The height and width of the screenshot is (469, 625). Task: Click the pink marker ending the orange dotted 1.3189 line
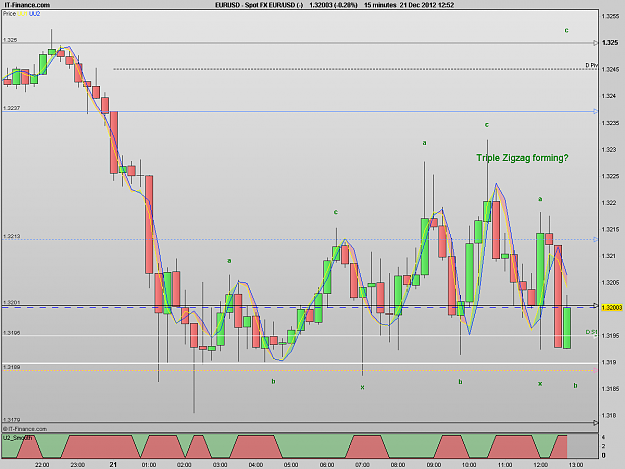[x=596, y=370]
